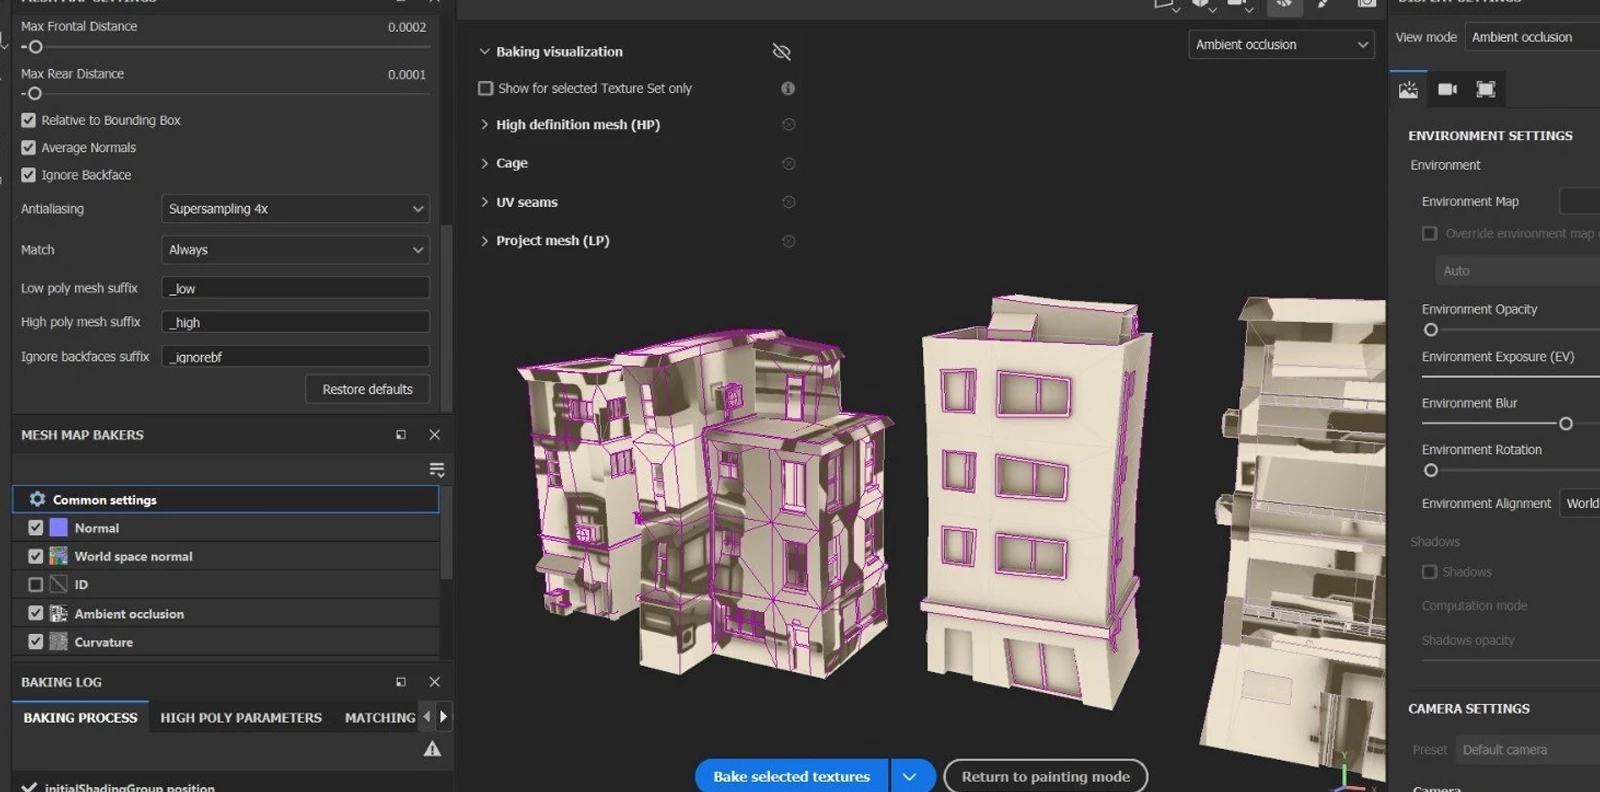Adjust the Max Frontal Distance slider
This screenshot has width=1600, height=792.
tap(35, 47)
